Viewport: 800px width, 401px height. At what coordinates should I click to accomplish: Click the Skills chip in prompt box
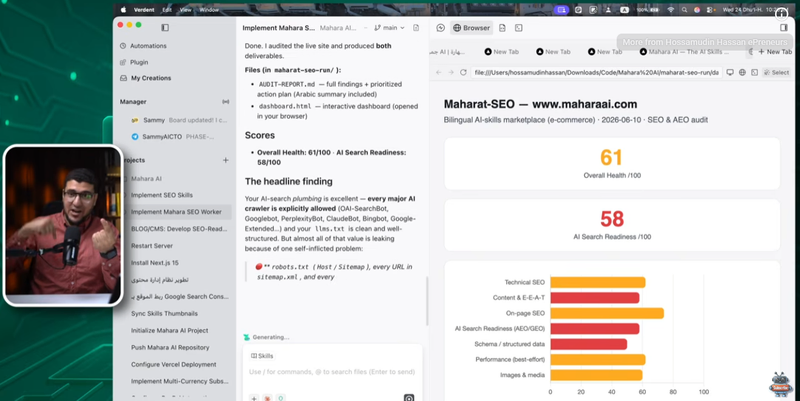click(x=262, y=356)
